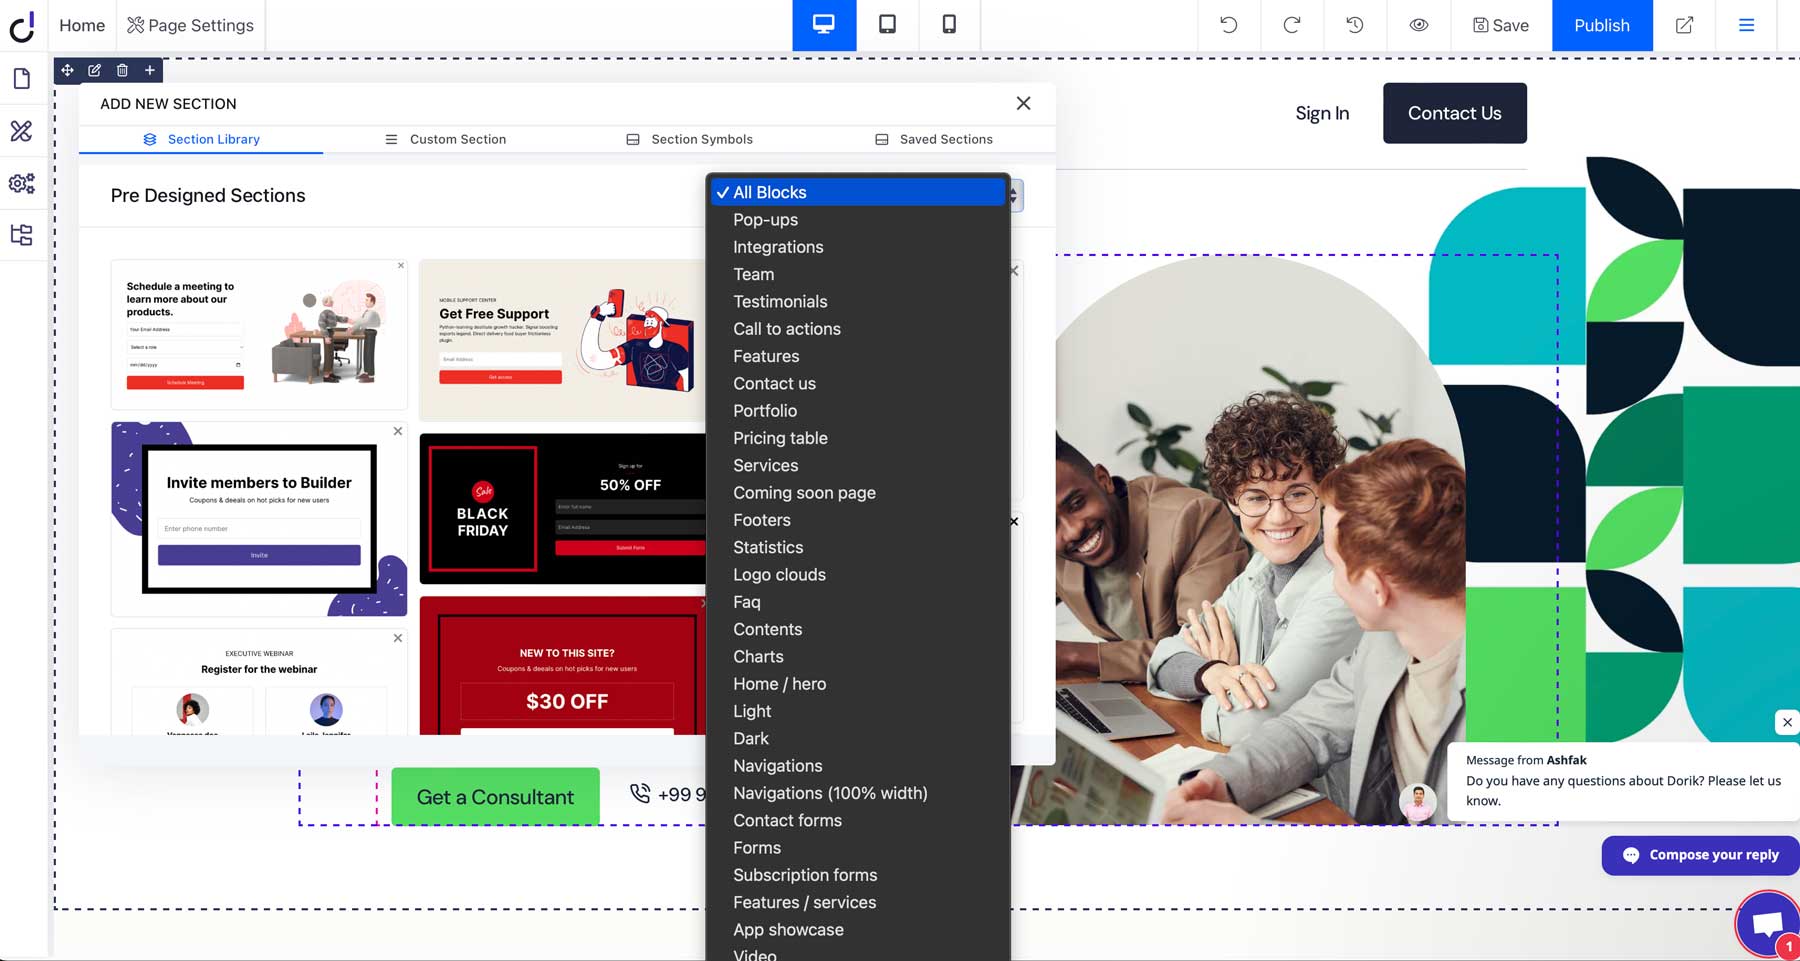Redo the last change
This screenshot has width=1800, height=961.
[1291, 25]
